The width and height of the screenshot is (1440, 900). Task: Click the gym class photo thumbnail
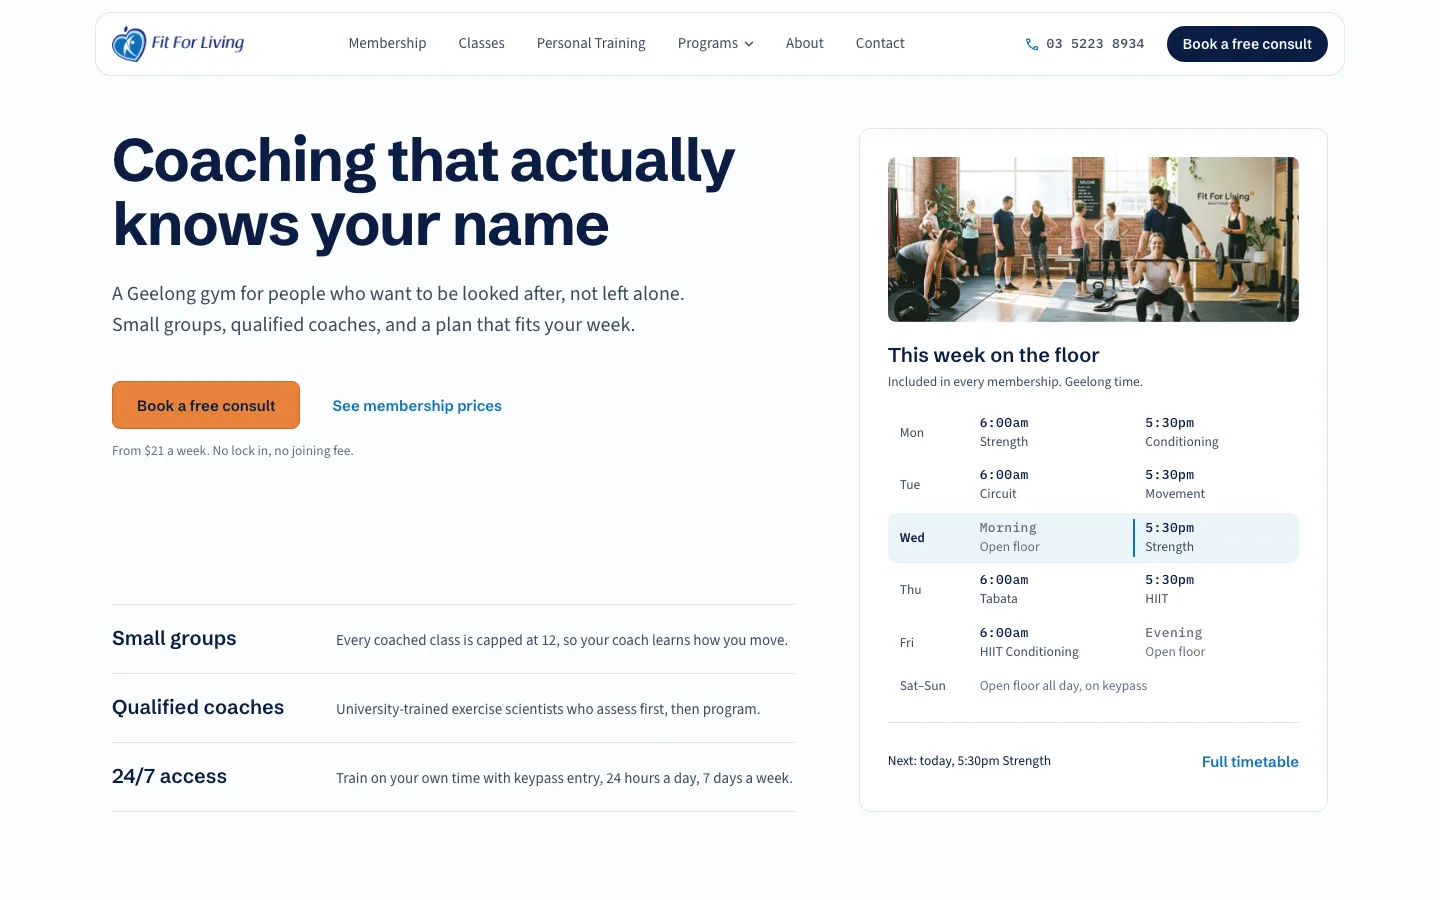(1093, 239)
